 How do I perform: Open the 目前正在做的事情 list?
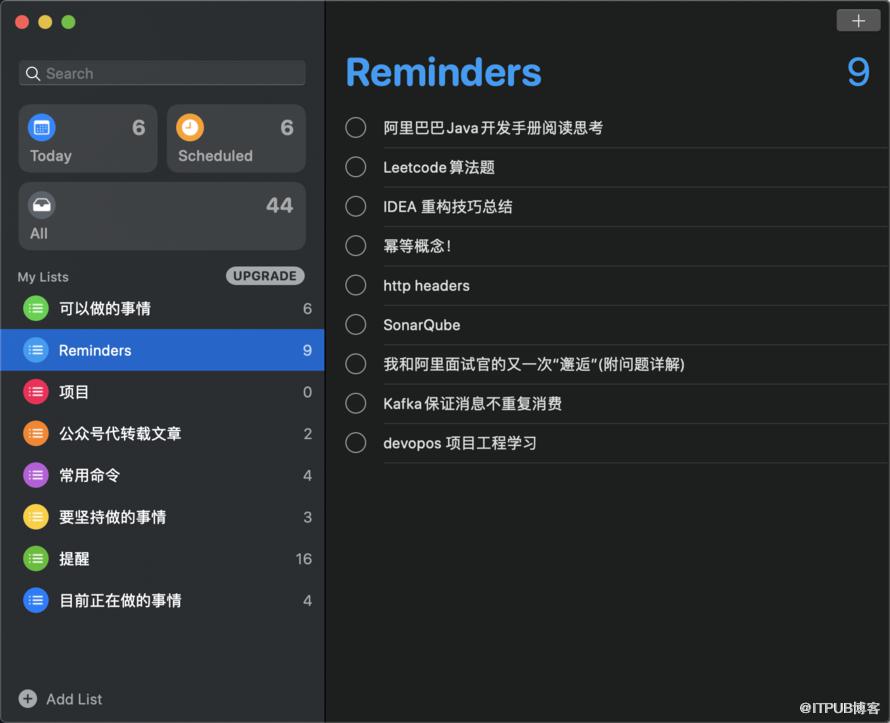(162, 600)
